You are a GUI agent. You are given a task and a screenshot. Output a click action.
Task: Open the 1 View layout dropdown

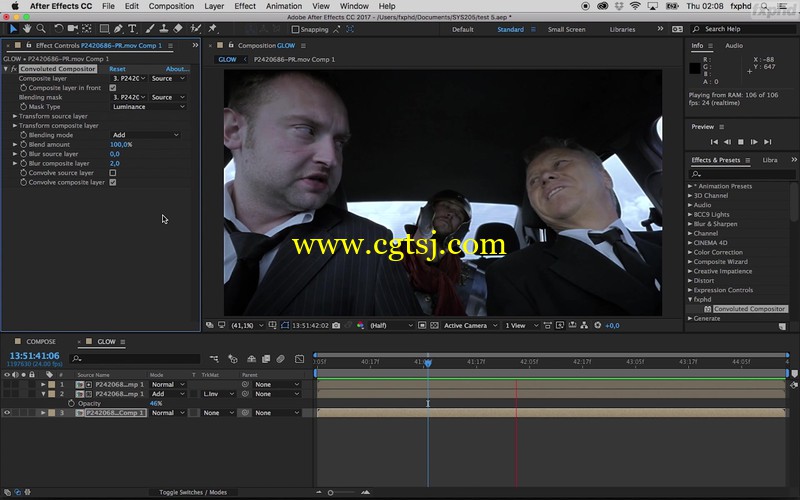pyautogui.click(x=521, y=326)
